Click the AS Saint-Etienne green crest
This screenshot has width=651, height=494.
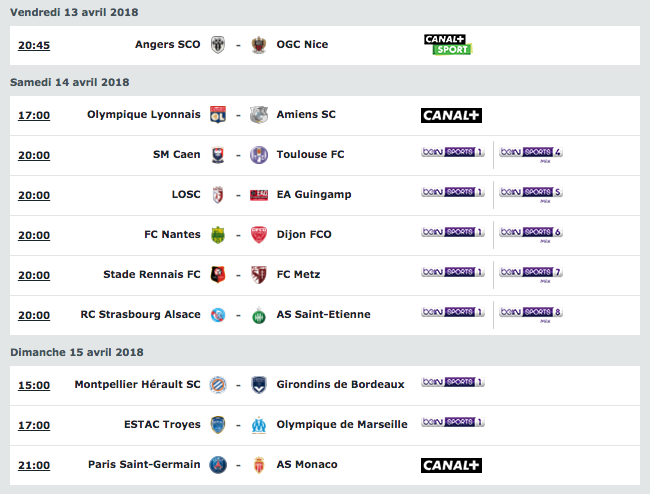coord(259,315)
